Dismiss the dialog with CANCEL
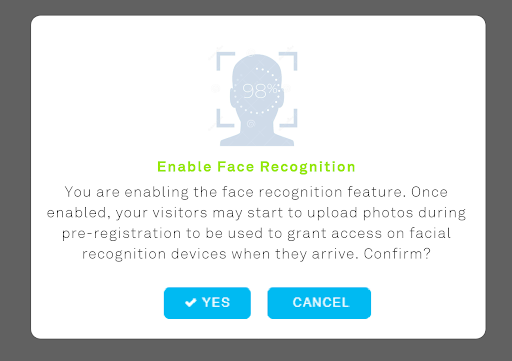The width and height of the screenshot is (512, 361). pos(319,303)
